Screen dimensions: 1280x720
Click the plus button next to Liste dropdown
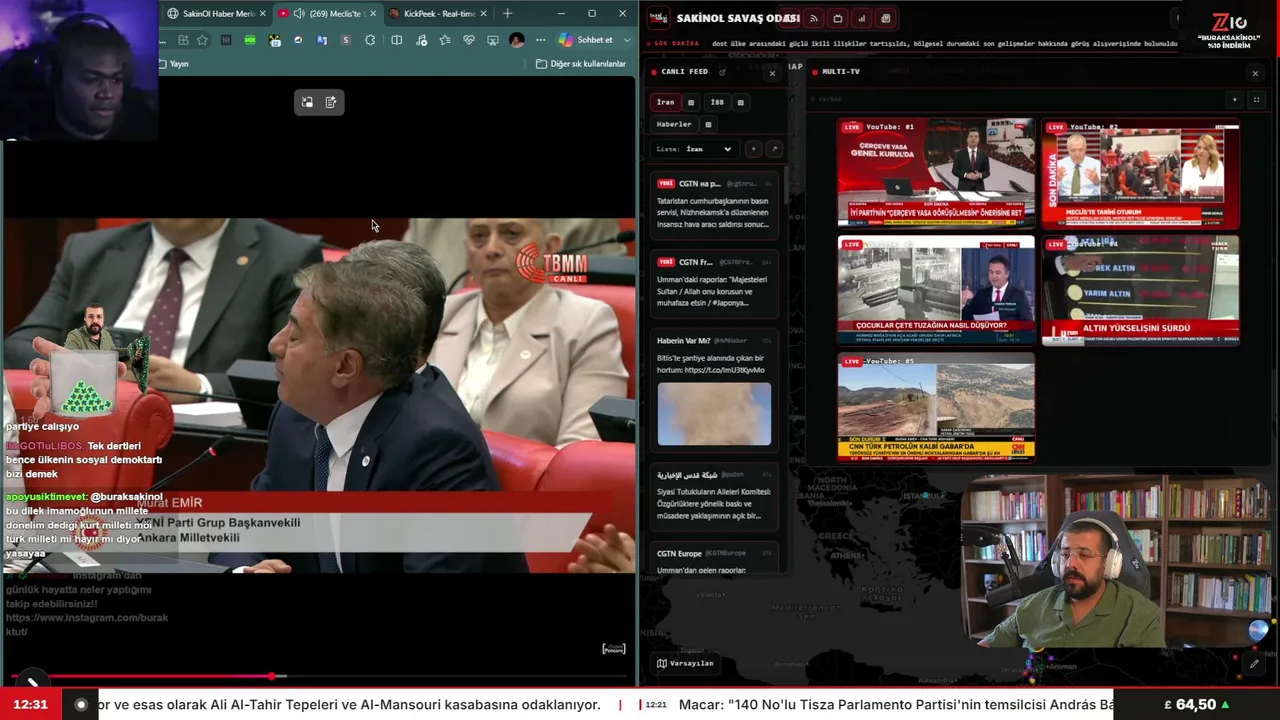753,149
